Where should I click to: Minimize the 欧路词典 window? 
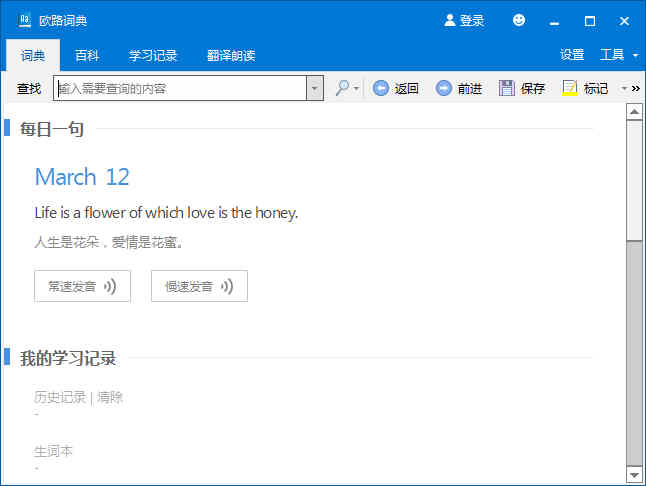point(555,21)
